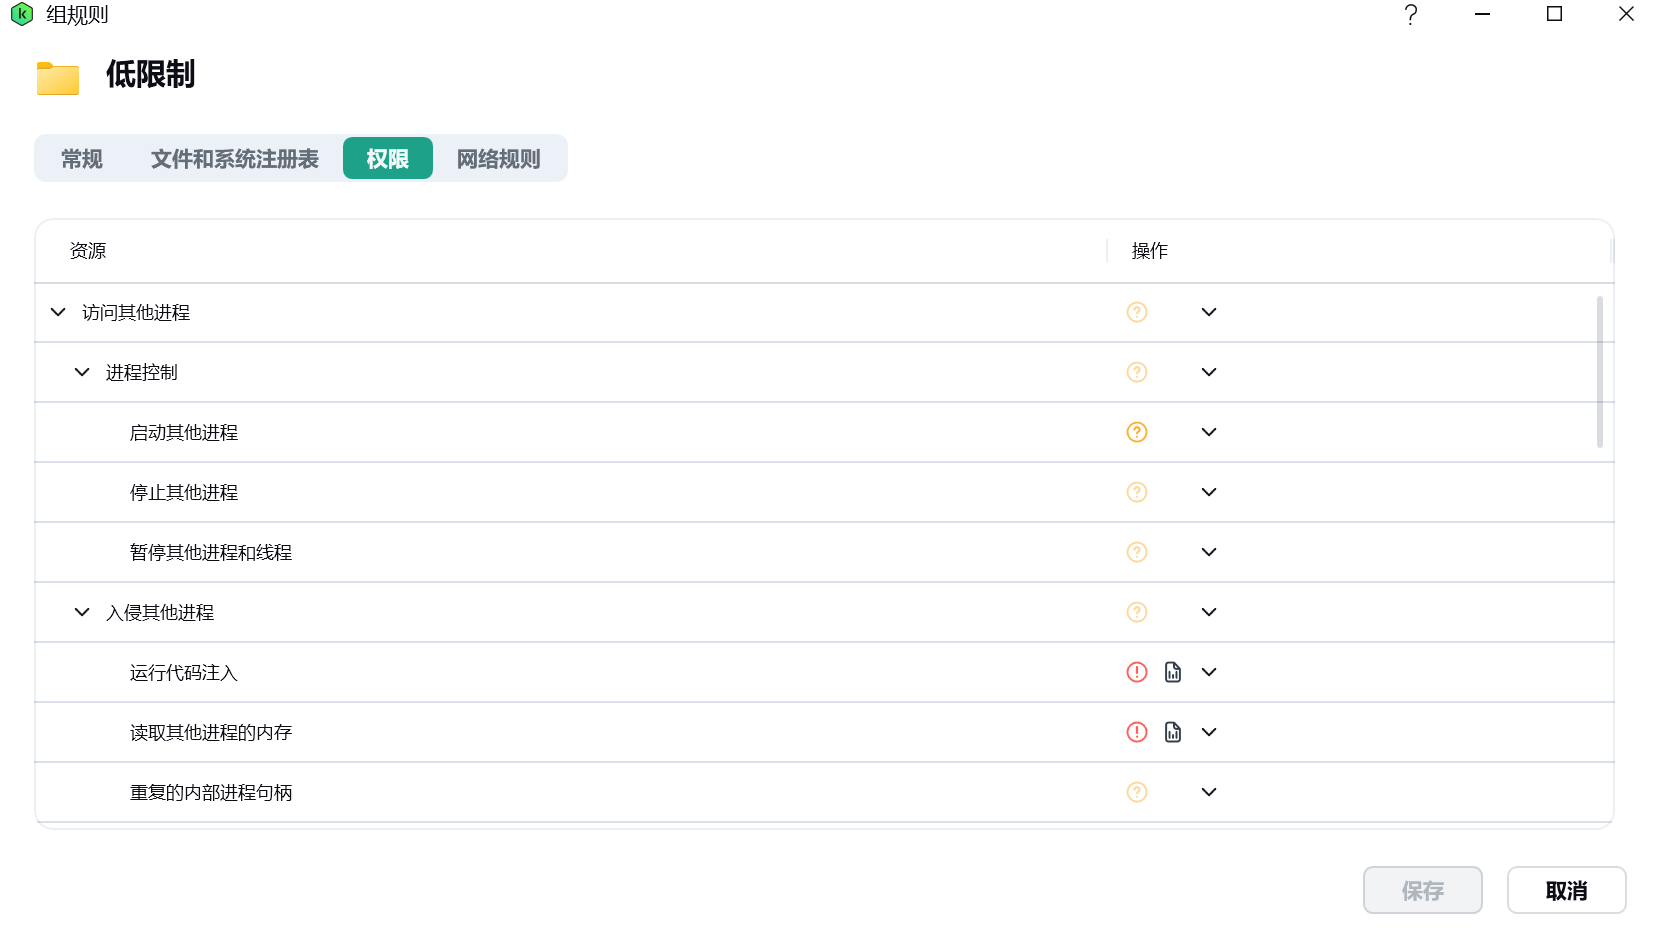This screenshot has width=1657, height=928.
Task: Open the 网络规则 tab
Action: click(498, 159)
